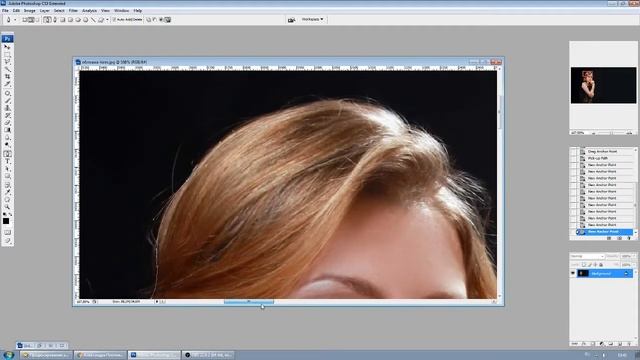
Task: Select the Type tool
Action: (x=7, y=161)
